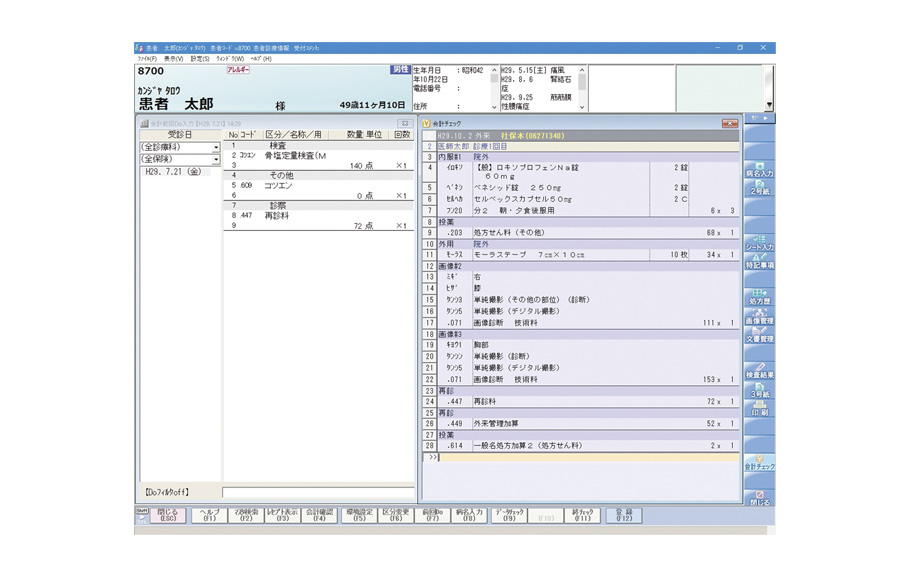
Task: Close the 会計チェック panel with red X
Action: 729,122
